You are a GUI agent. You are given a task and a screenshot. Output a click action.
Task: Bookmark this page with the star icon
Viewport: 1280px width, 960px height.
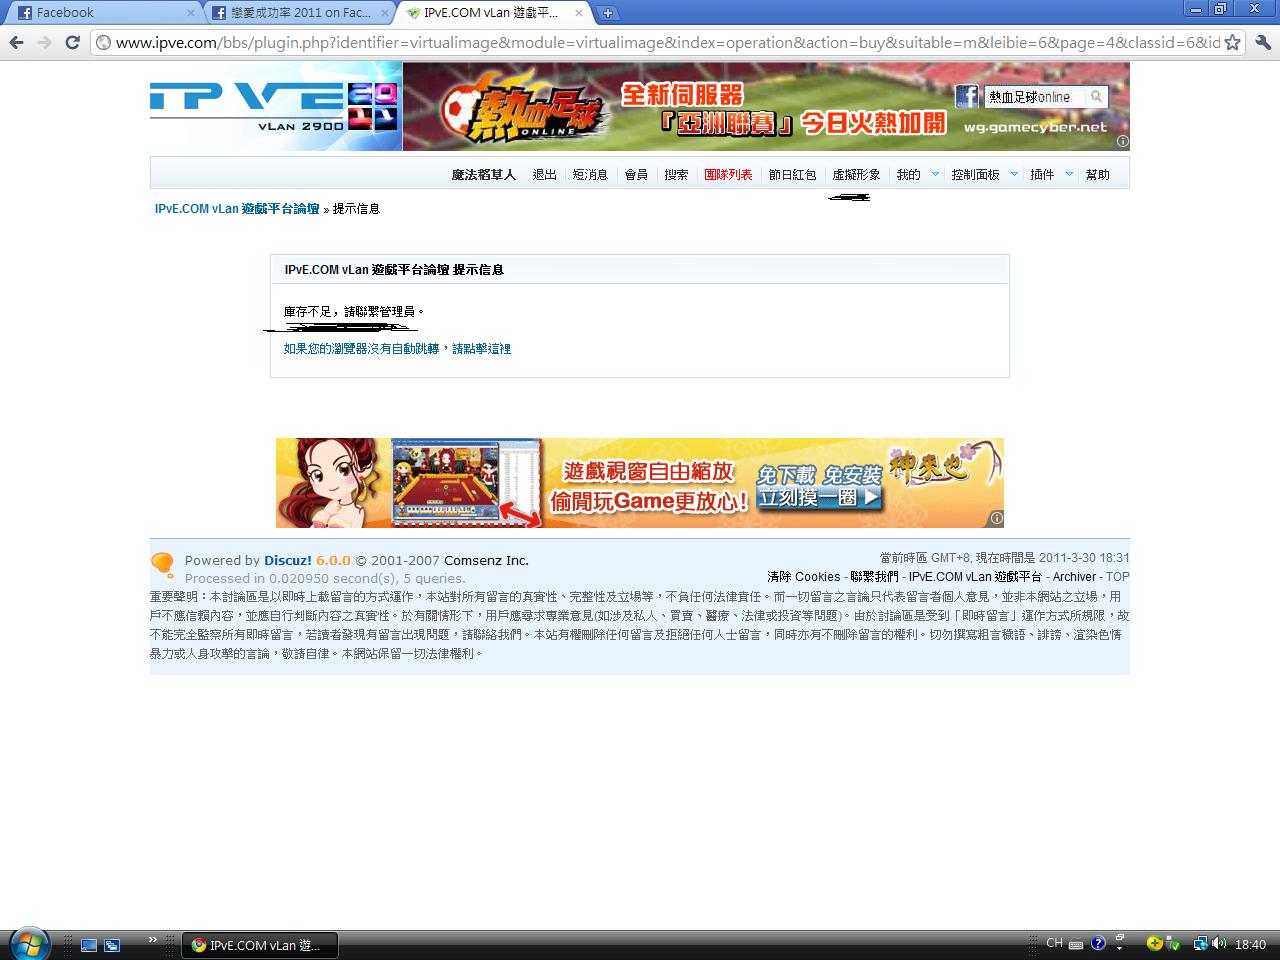(1233, 42)
